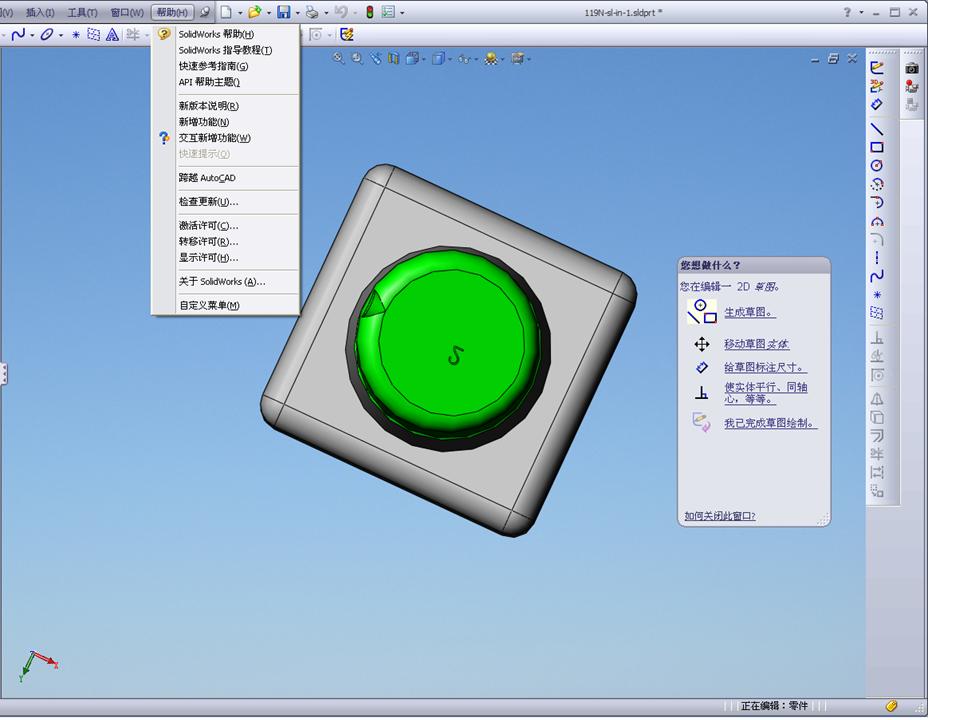Choose 跨越 AutoCAD menu entry
Image resolution: width=960 pixels, height=720 pixels.
(x=225, y=178)
